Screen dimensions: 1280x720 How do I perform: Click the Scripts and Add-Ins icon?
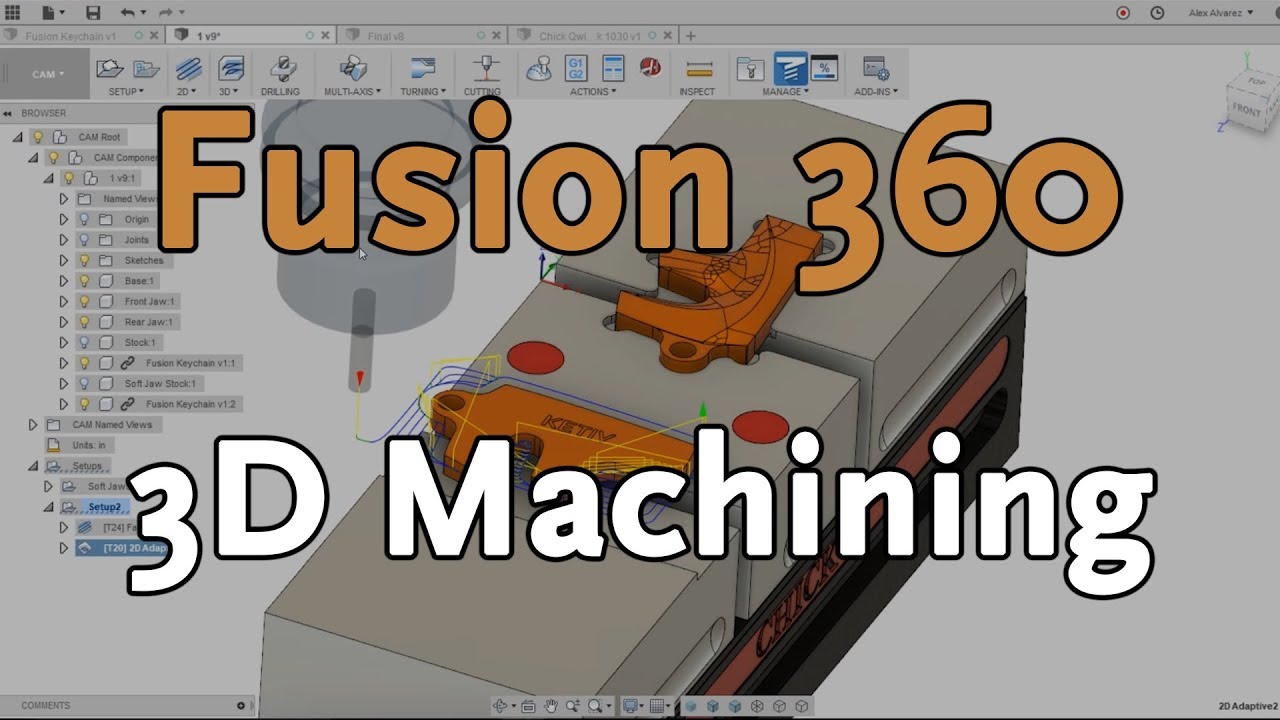(x=876, y=69)
